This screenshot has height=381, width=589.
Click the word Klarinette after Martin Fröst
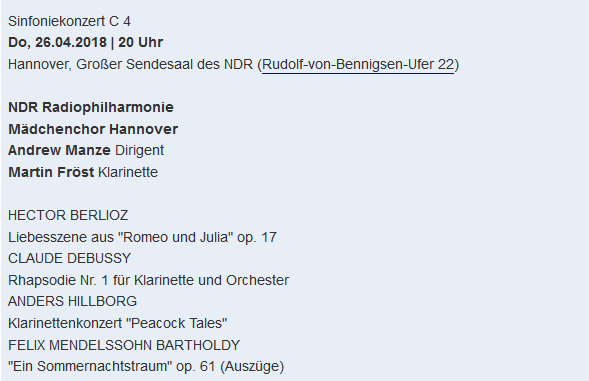(128, 172)
